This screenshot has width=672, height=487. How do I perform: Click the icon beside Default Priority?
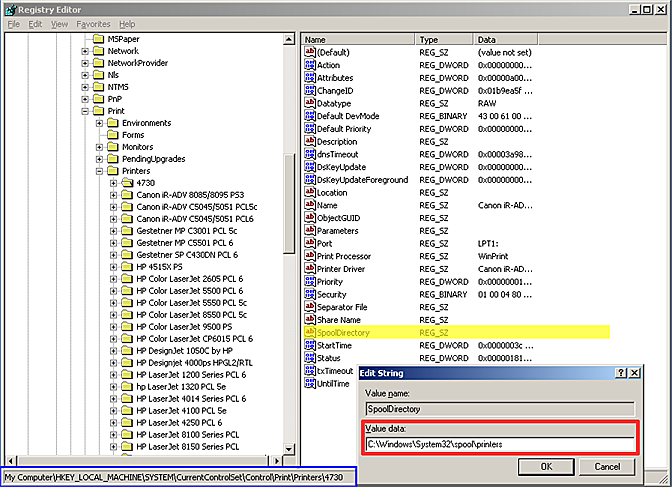tap(310, 129)
